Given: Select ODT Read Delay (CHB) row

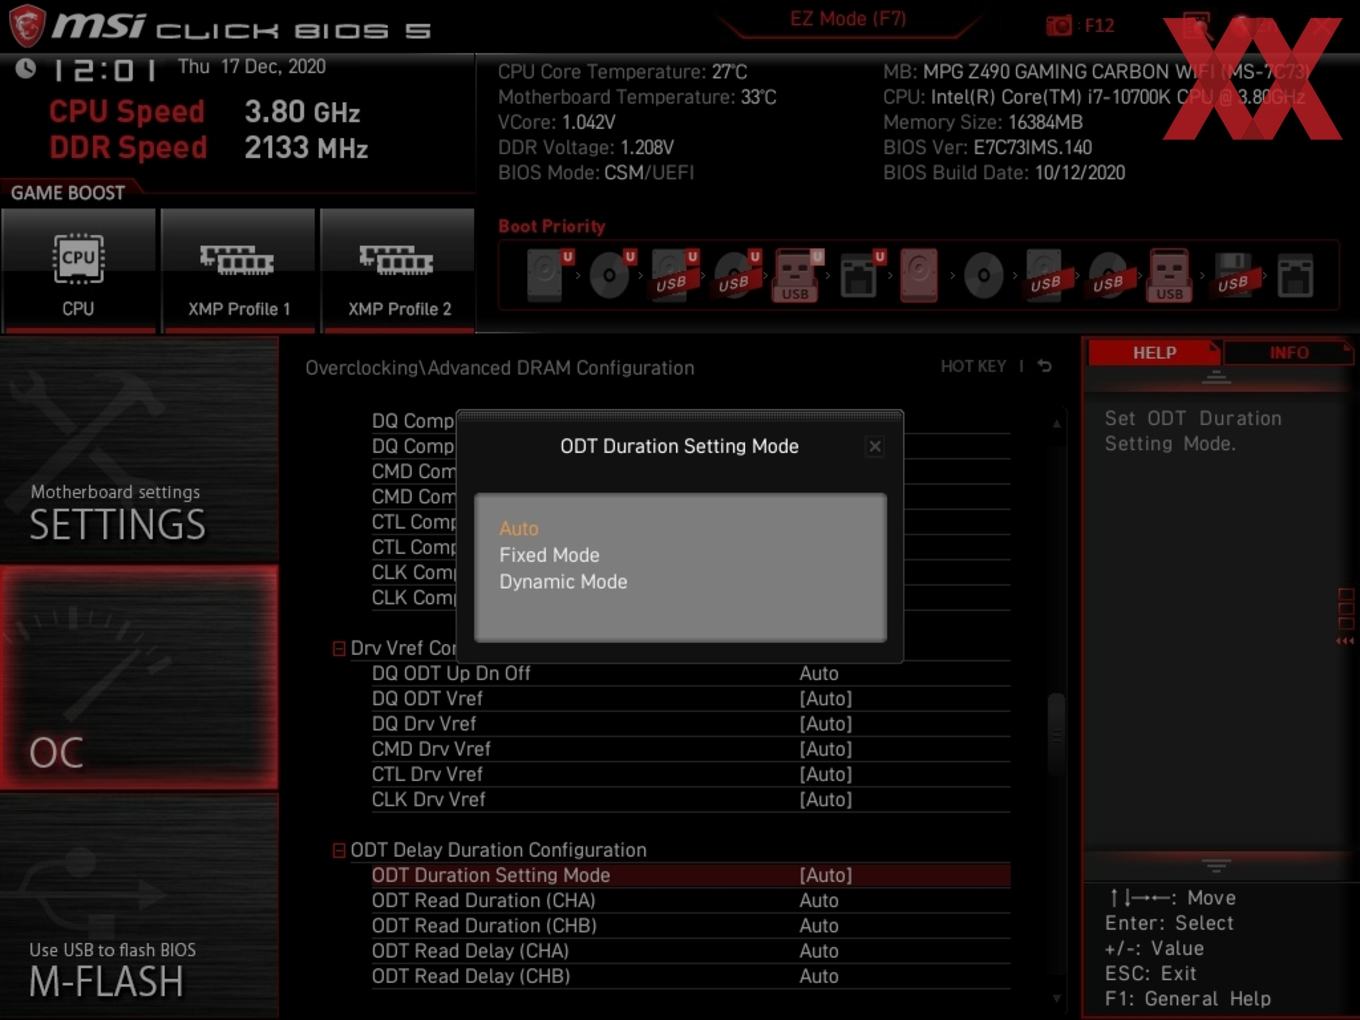Looking at the screenshot, I should 690,976.
